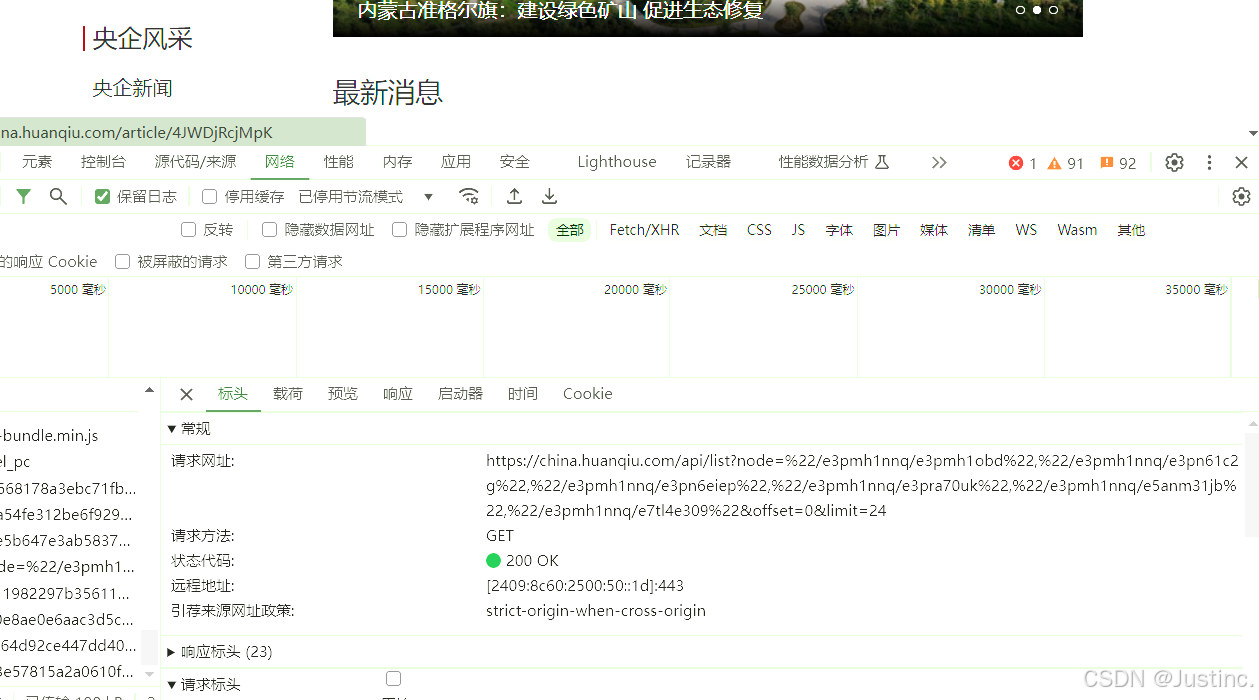Filter requests by CSS

[759, 230]
